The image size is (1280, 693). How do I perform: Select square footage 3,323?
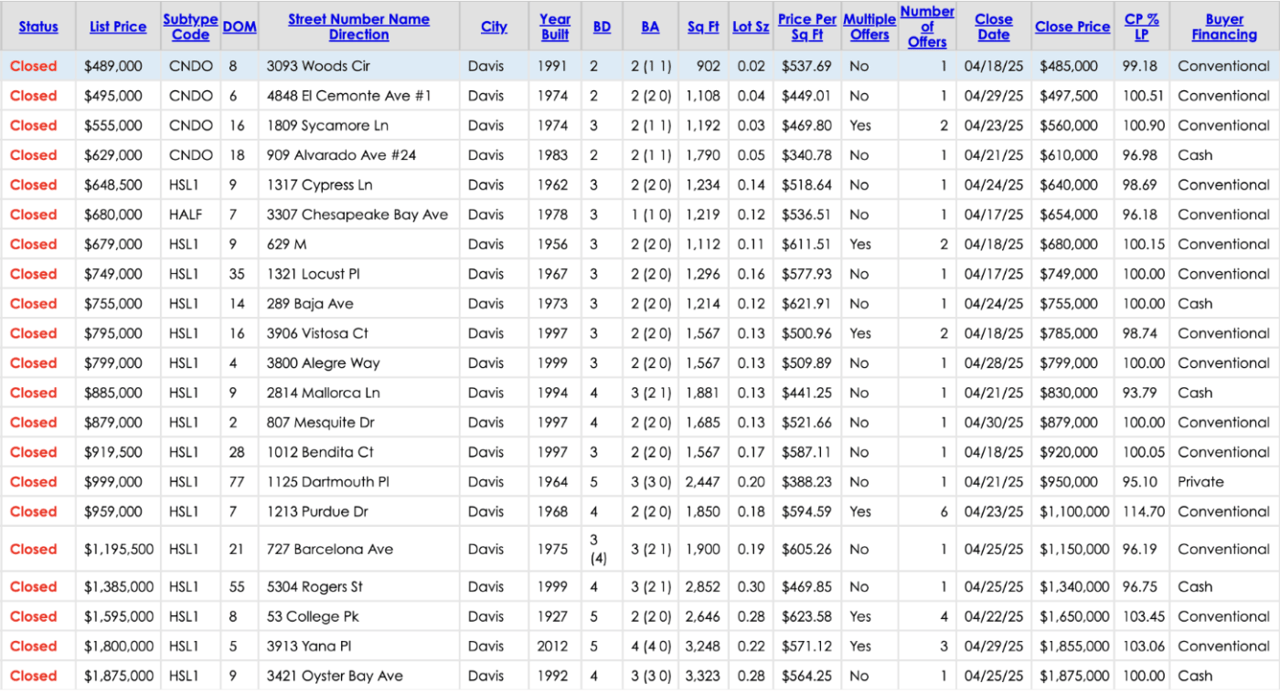pos(703,676)
